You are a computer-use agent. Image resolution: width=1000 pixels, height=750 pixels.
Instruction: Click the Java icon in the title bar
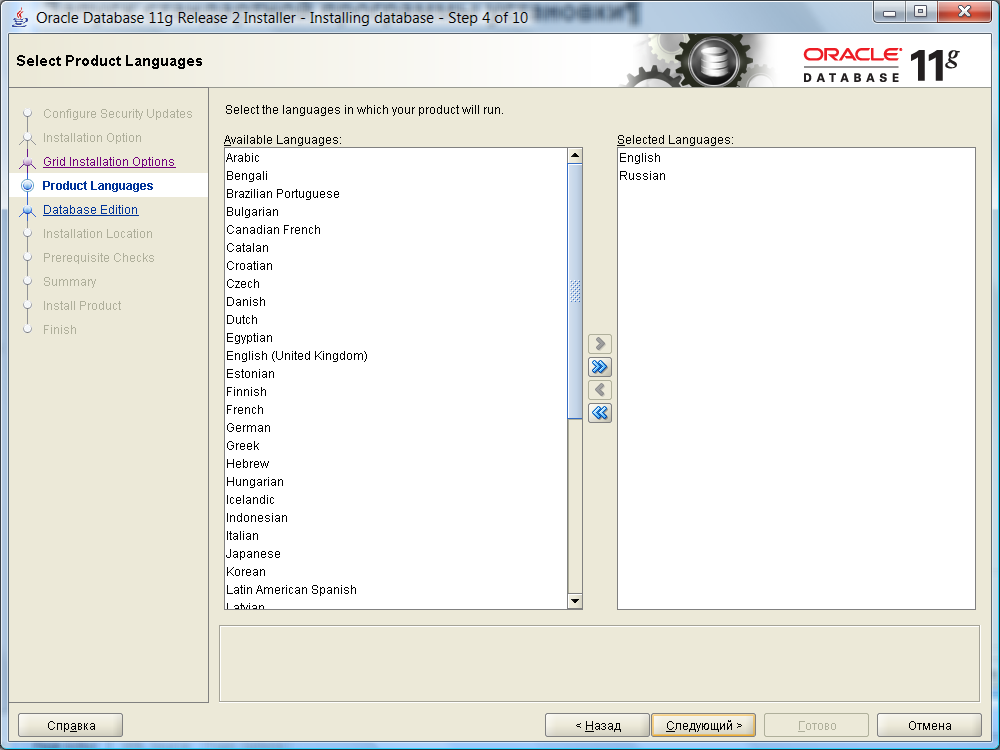(20, 17)
